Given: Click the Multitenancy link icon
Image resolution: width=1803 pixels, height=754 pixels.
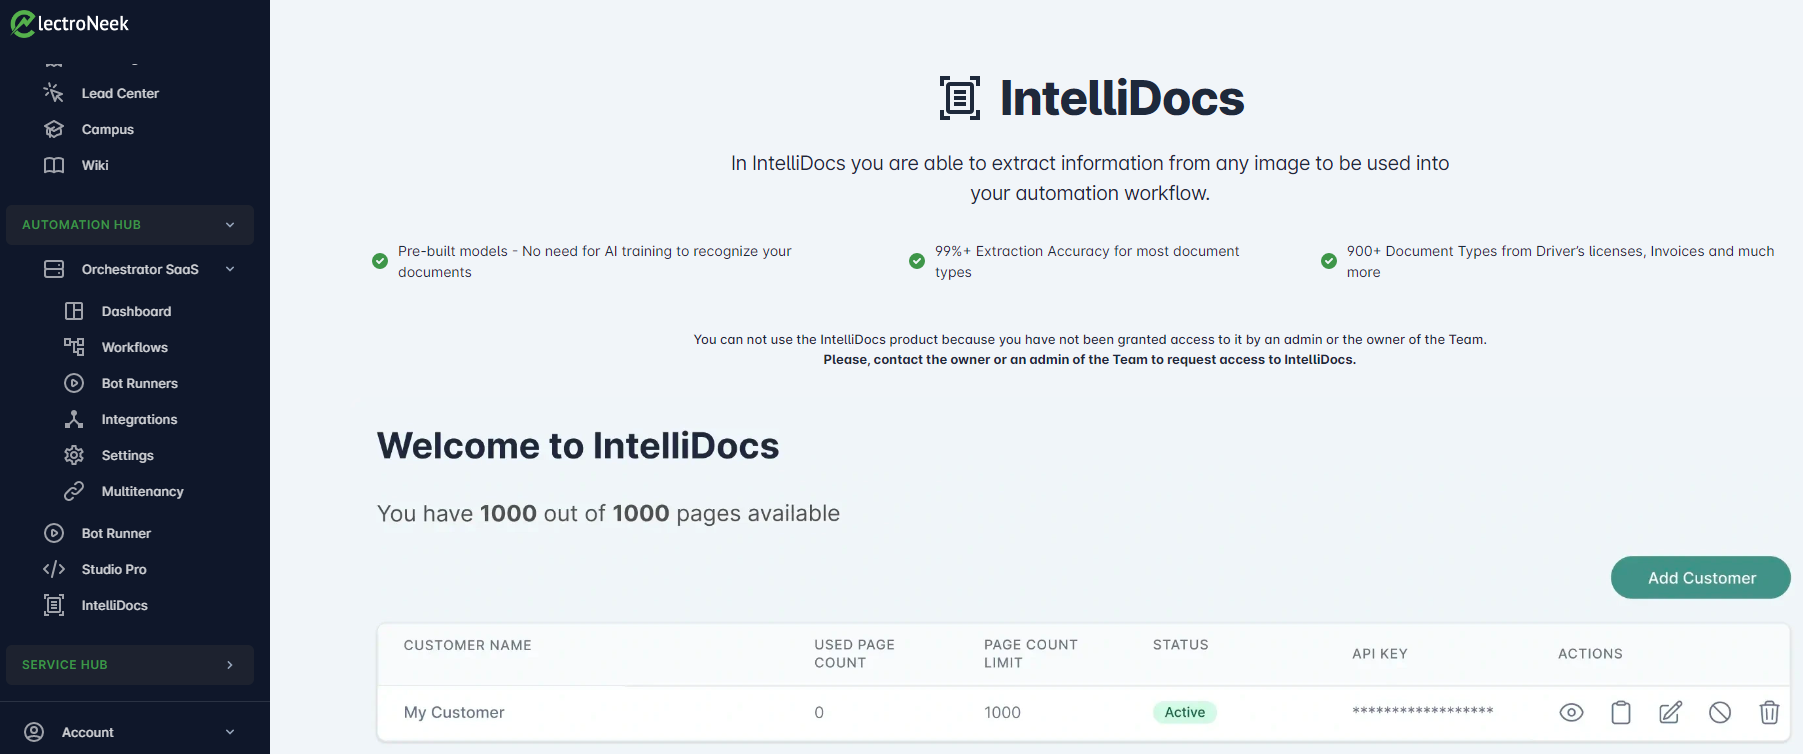Looking at the screenshot, I should point(74,491).
